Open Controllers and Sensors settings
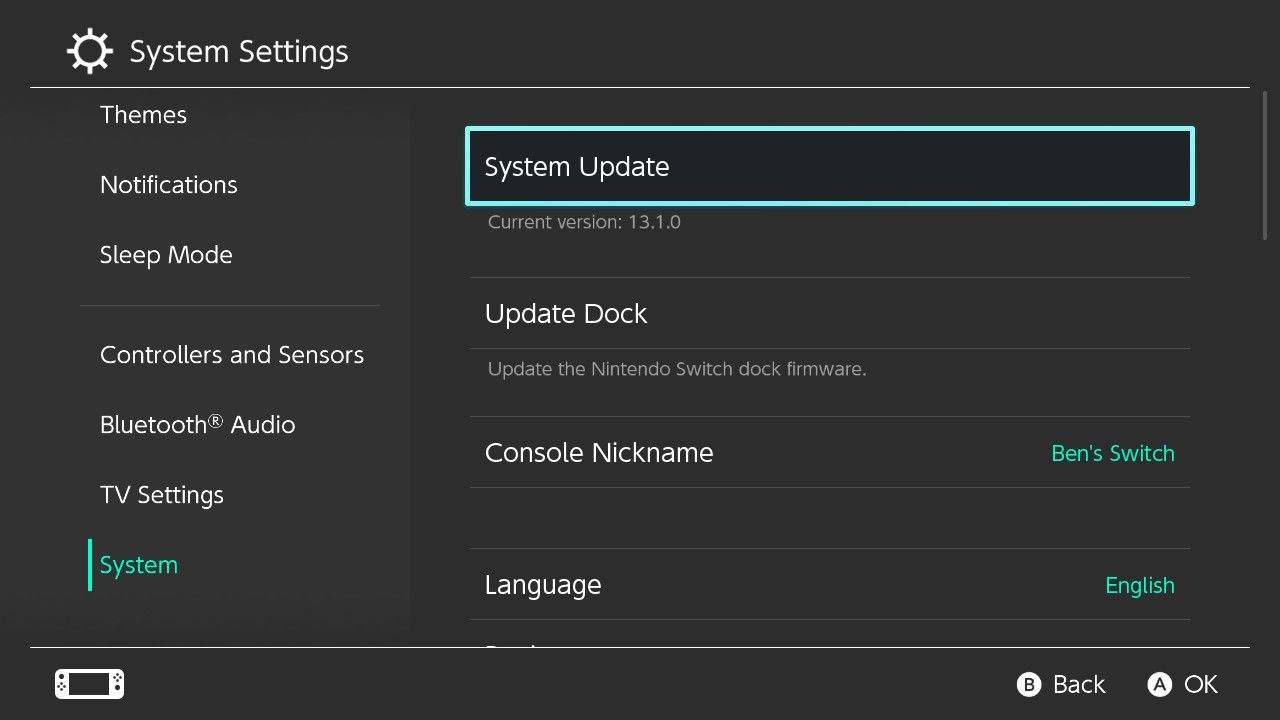 (232, 354)
